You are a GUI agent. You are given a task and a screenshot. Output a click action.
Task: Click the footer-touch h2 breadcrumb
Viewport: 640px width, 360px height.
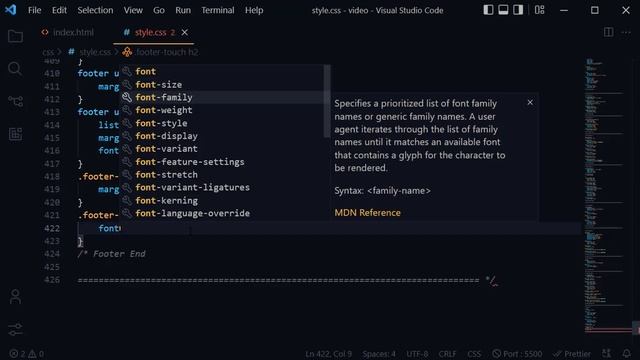pyautogui.click(x=160, y=52)
